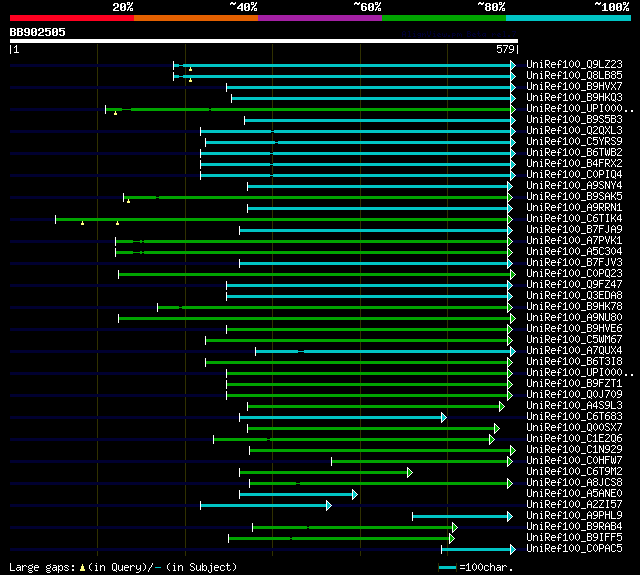This screenshot has width=640, height=575.
Task: Click the UniRef100_Q9LZ23 hit label
Action: (574, 64)
